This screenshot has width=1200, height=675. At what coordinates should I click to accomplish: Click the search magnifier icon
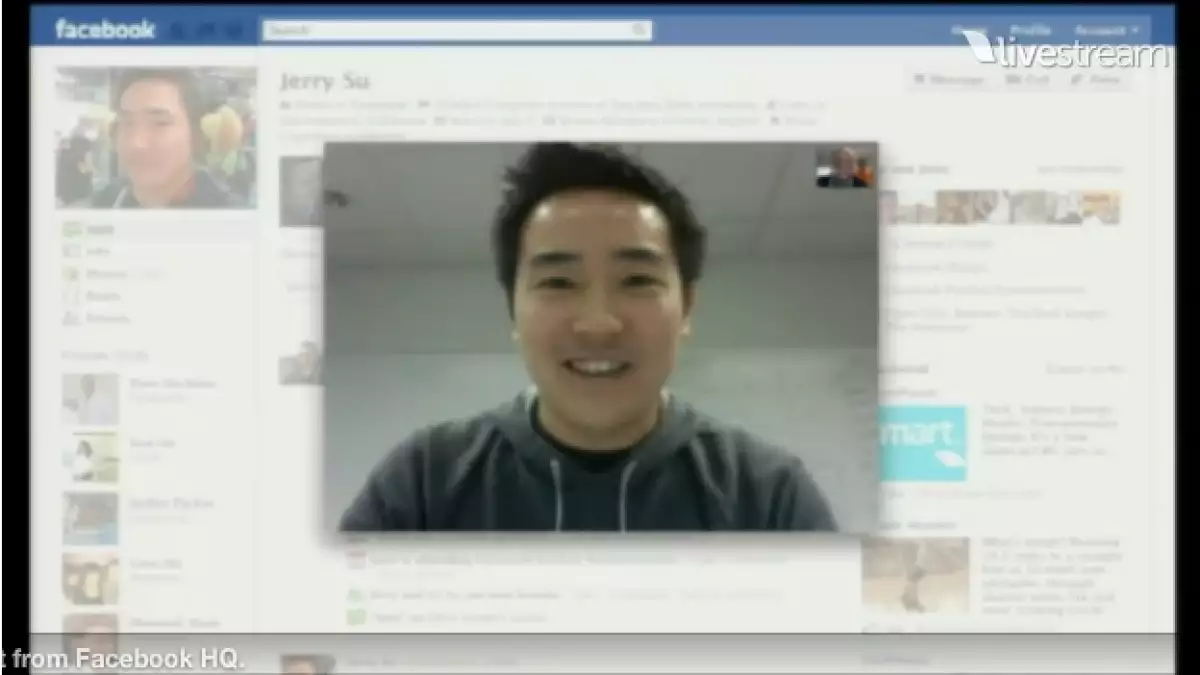coord(638,30)
